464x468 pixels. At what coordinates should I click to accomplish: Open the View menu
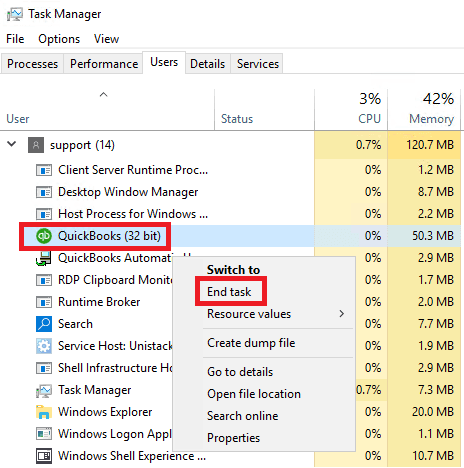pyautogui.click(x=106, y=39)
